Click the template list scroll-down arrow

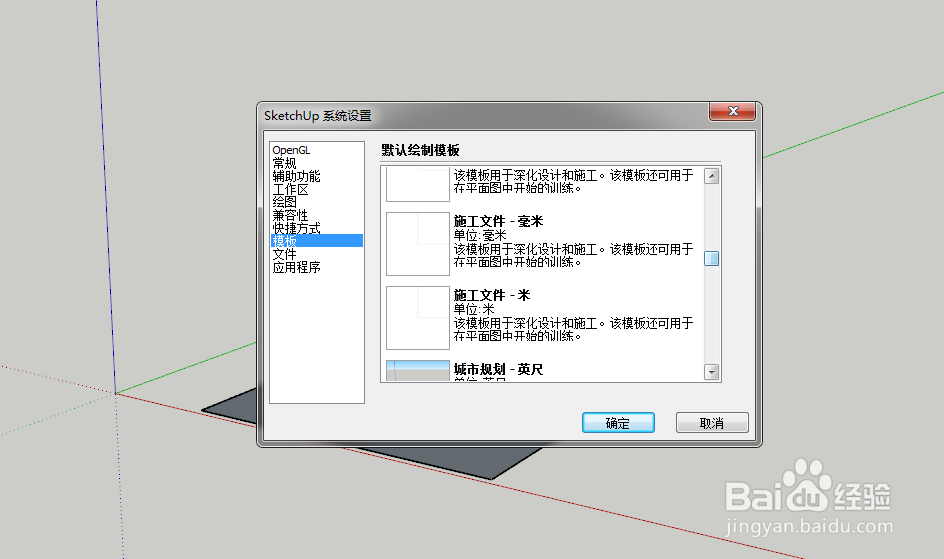[x=712, y=372]
